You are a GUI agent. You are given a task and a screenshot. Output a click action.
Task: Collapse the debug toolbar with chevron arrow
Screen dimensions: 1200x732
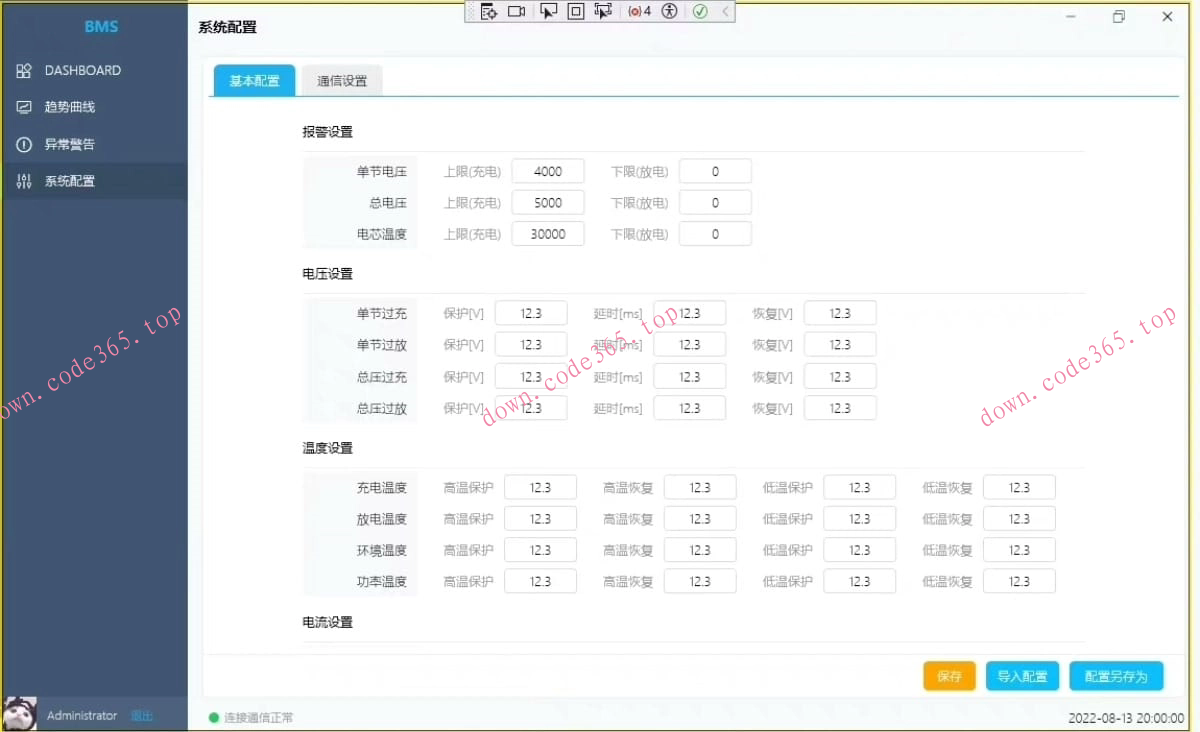[x=725, y=12]
